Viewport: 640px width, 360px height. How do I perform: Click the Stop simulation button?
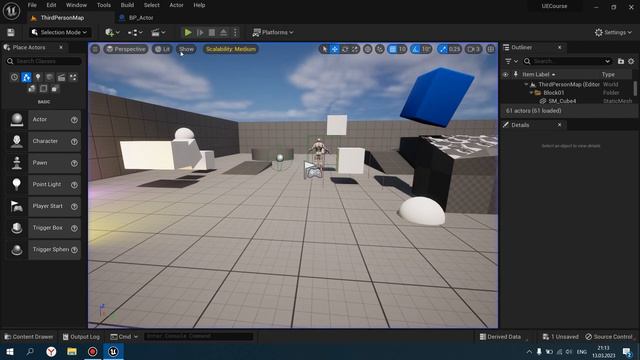pos(212,32)
